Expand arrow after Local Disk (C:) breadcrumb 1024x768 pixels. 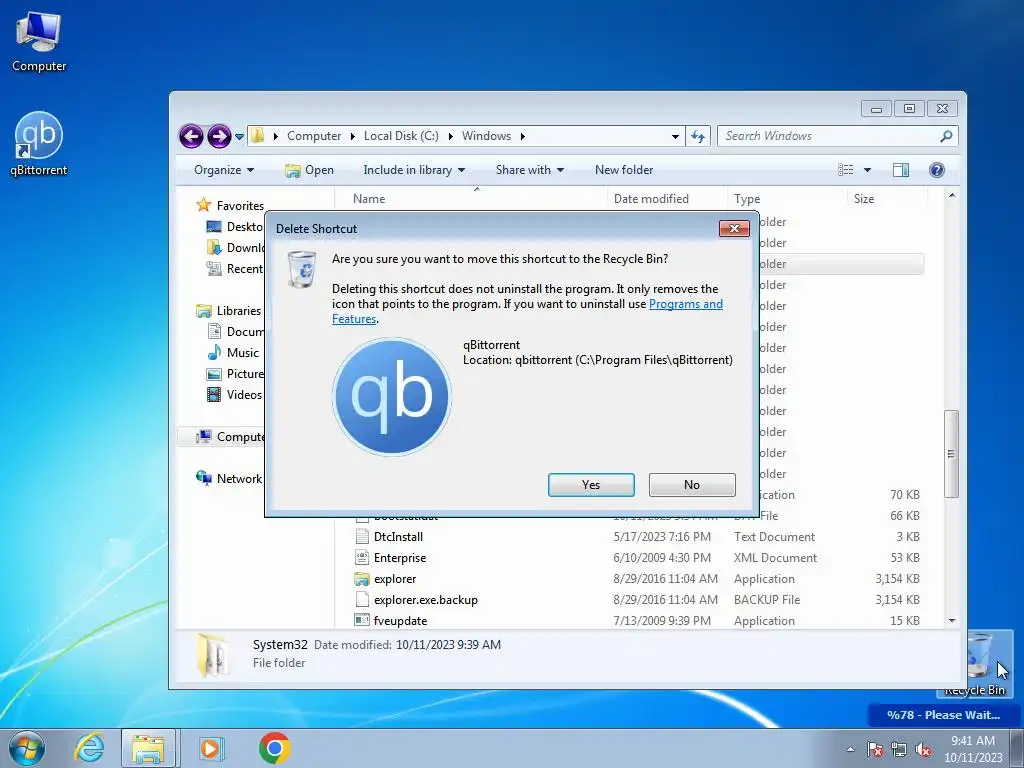451,136
